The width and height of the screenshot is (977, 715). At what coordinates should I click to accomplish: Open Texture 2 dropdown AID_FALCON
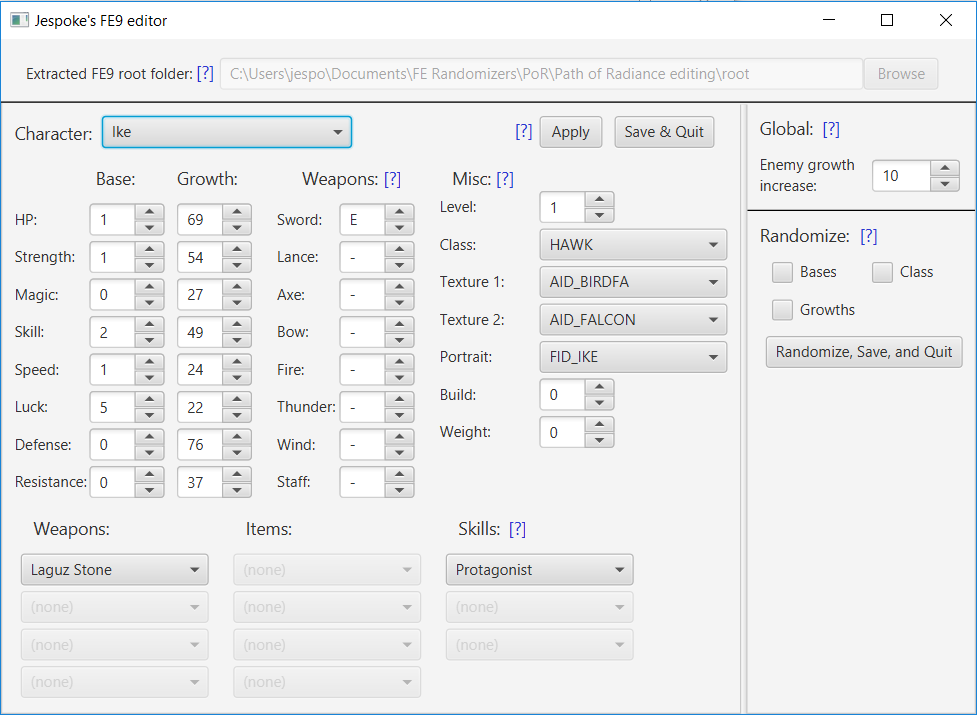point(633,320)
